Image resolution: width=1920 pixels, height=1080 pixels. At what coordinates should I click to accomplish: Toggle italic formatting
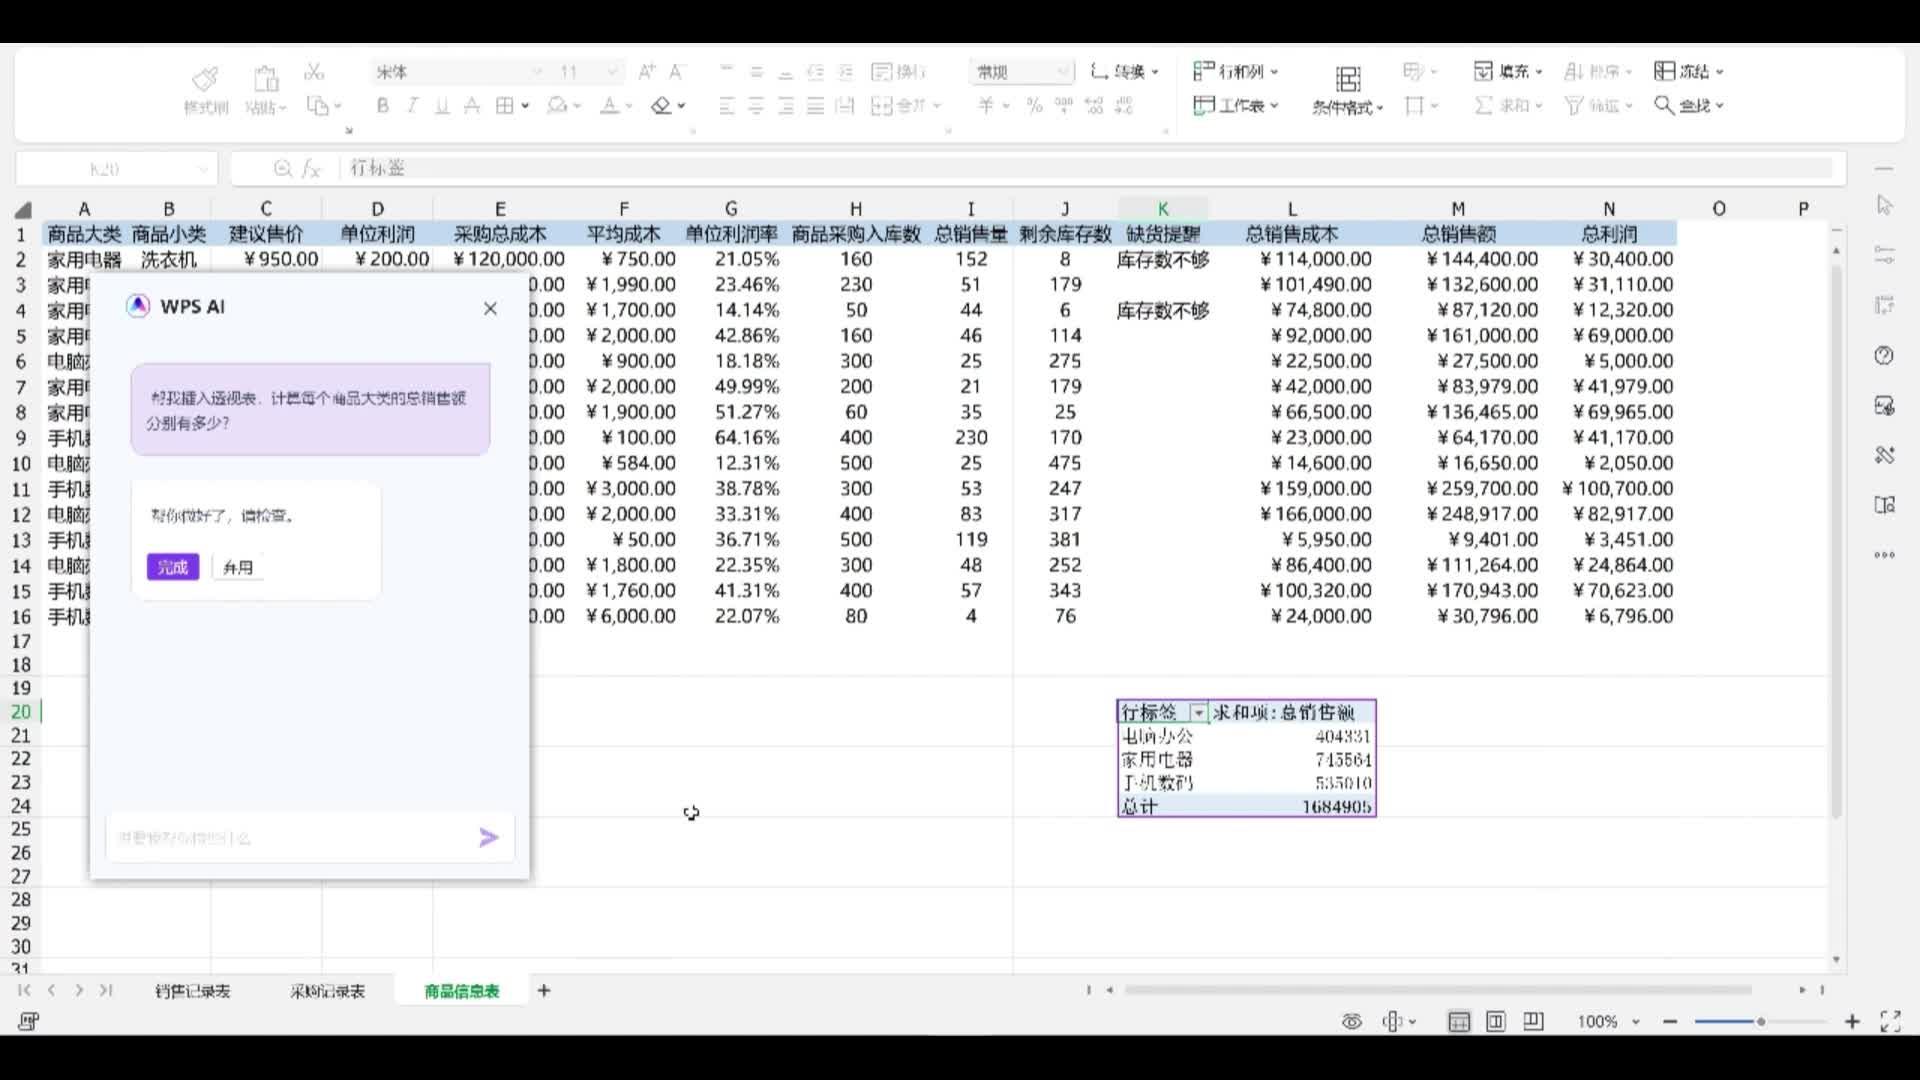(x=411, y=105)
